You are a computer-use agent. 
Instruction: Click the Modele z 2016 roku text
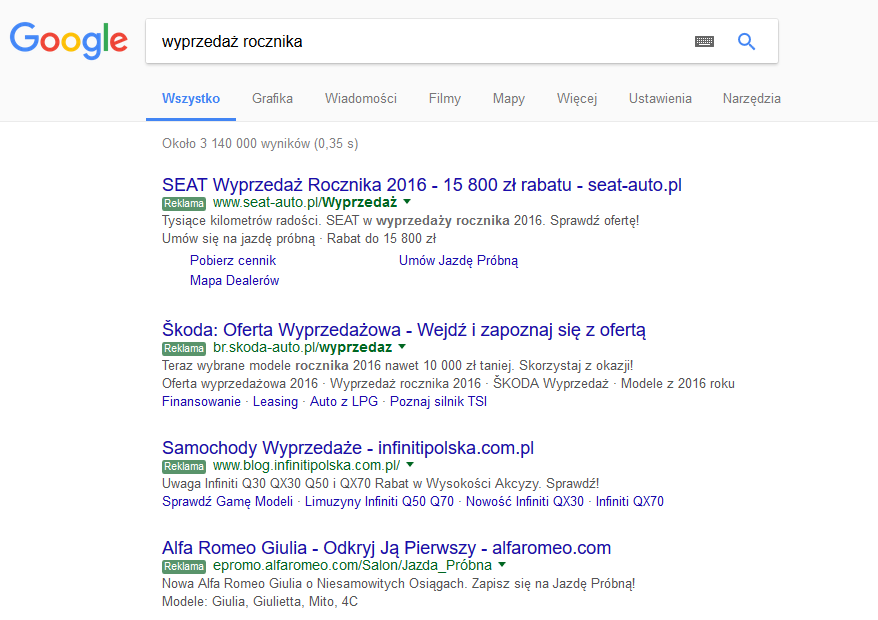[x=678, y=384]
